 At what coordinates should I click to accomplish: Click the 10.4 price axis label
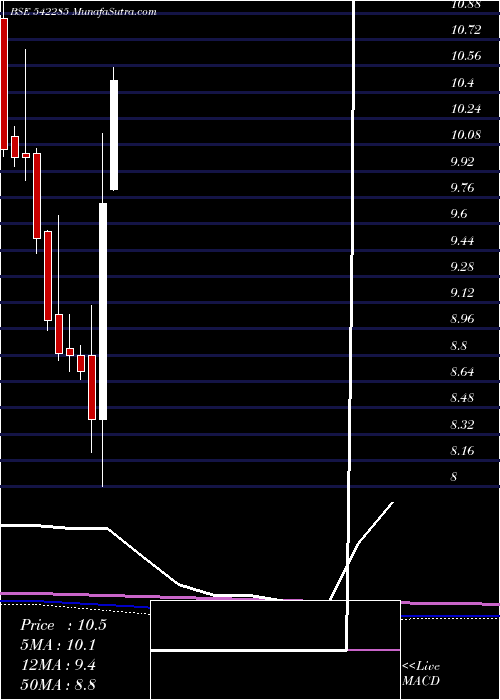point(462,83)
